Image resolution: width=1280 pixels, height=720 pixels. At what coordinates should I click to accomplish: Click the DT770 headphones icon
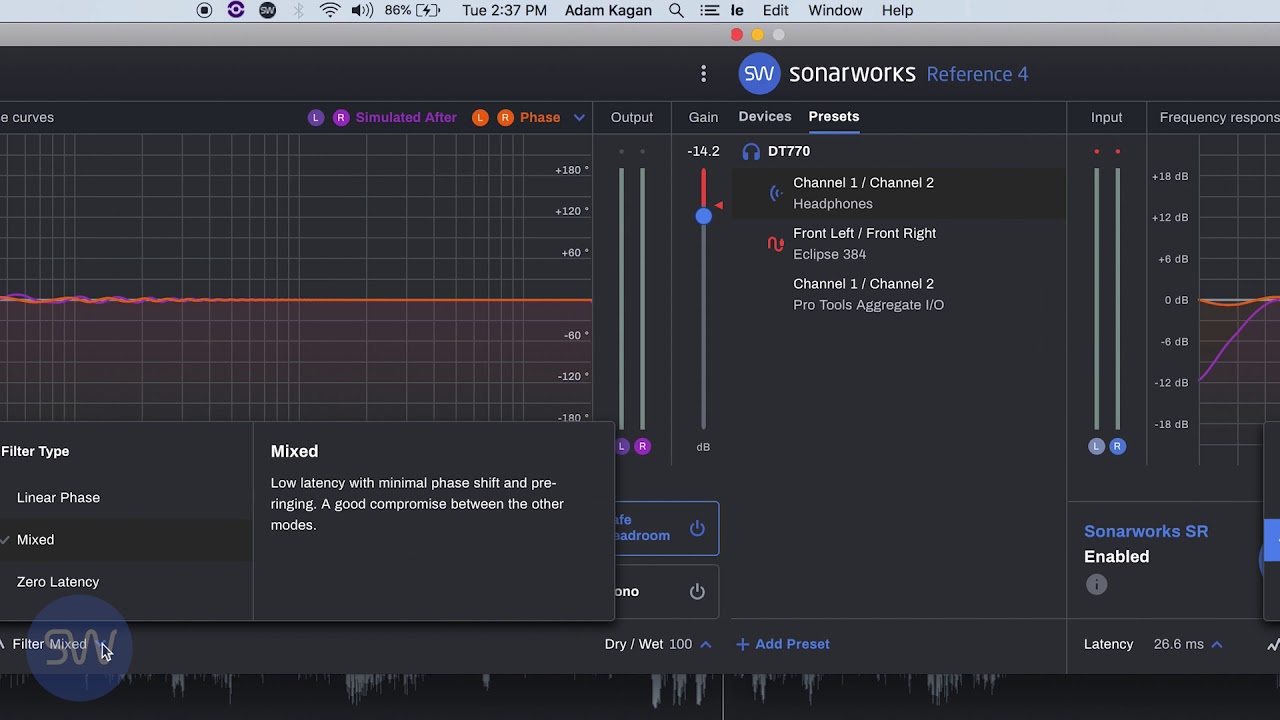[751, 151]
